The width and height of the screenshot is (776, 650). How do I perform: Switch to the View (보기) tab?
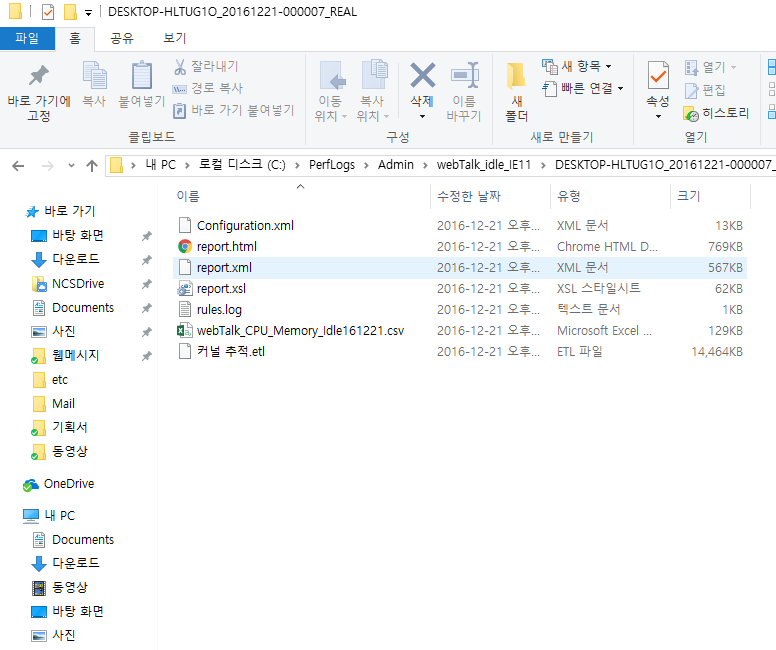pyautogui.click(x=175, y=38)
